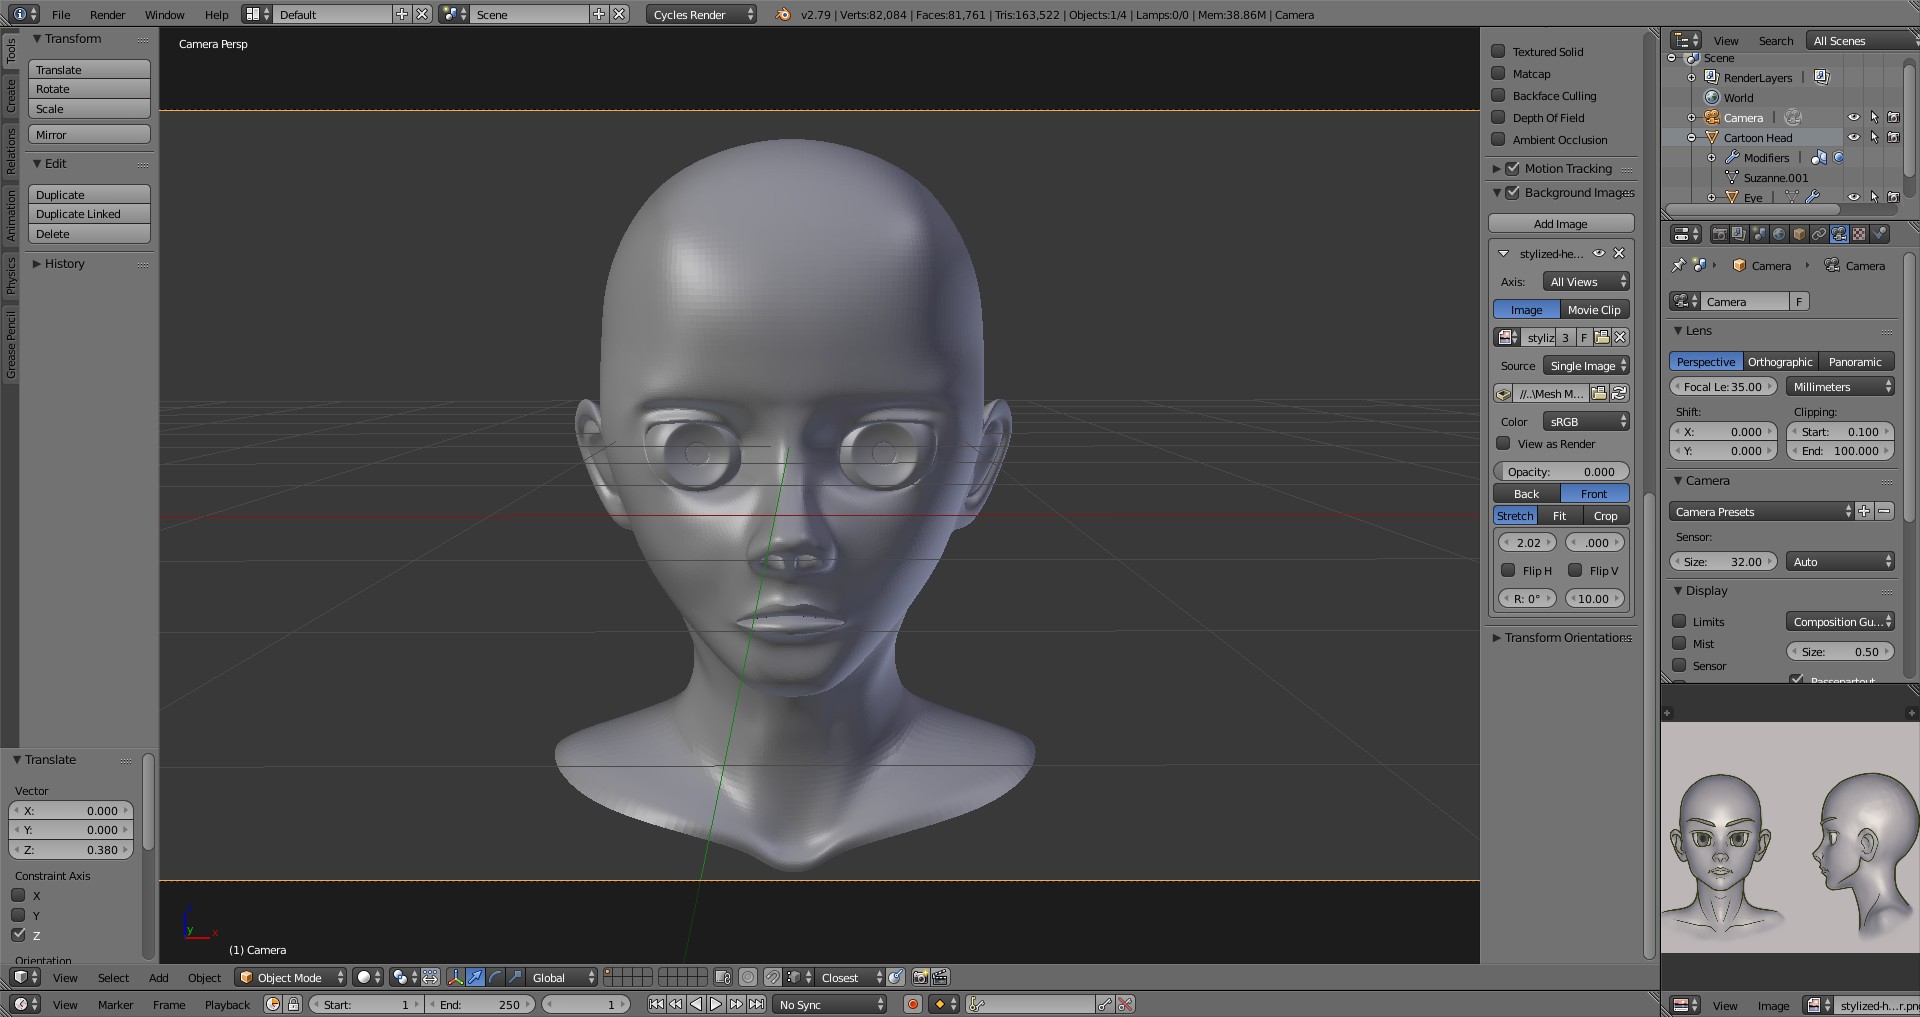Reload the background image file

click(1619, 394)
